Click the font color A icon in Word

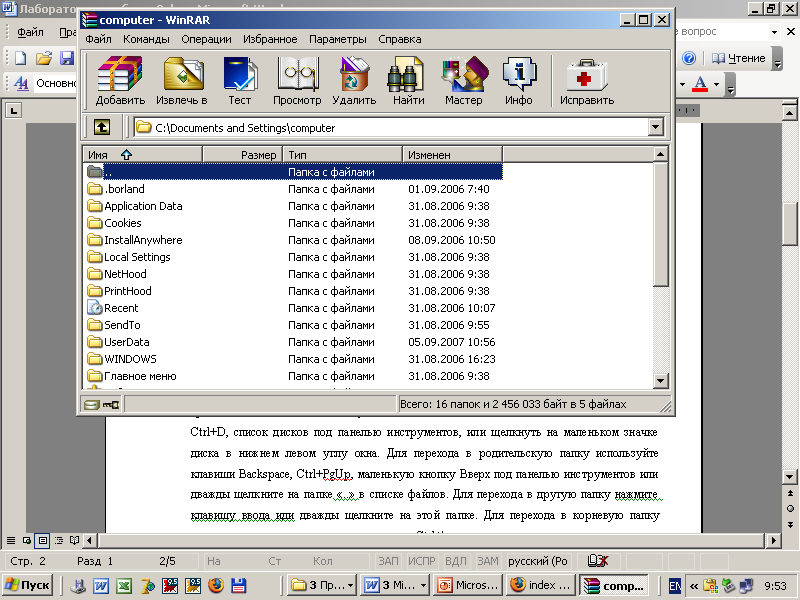pos(700,84)
